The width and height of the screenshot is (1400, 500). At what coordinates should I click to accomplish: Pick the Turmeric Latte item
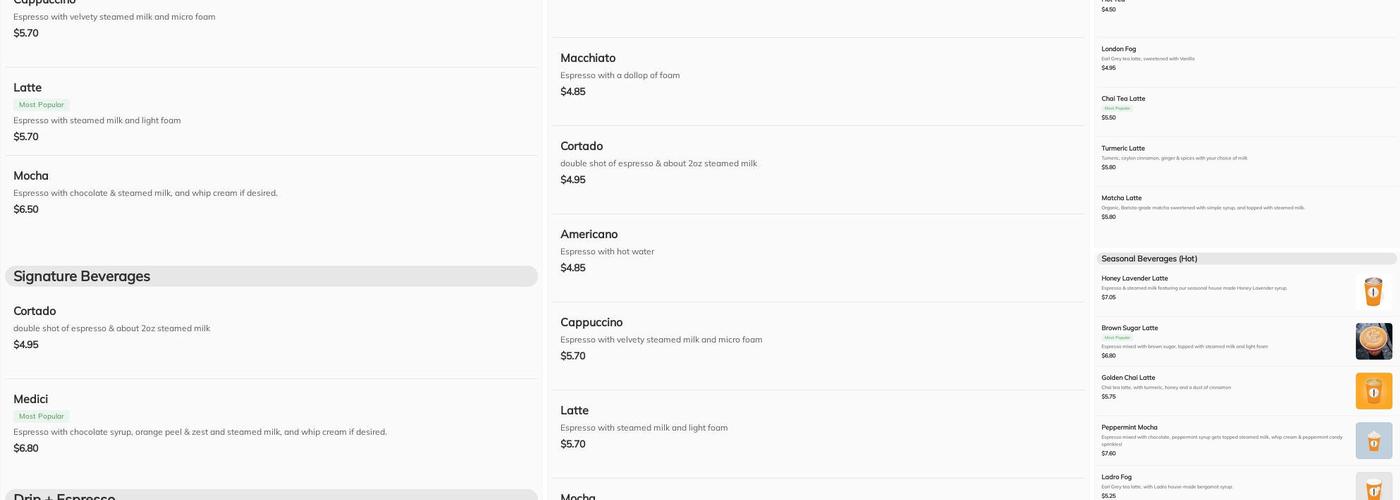(1123, 148)
